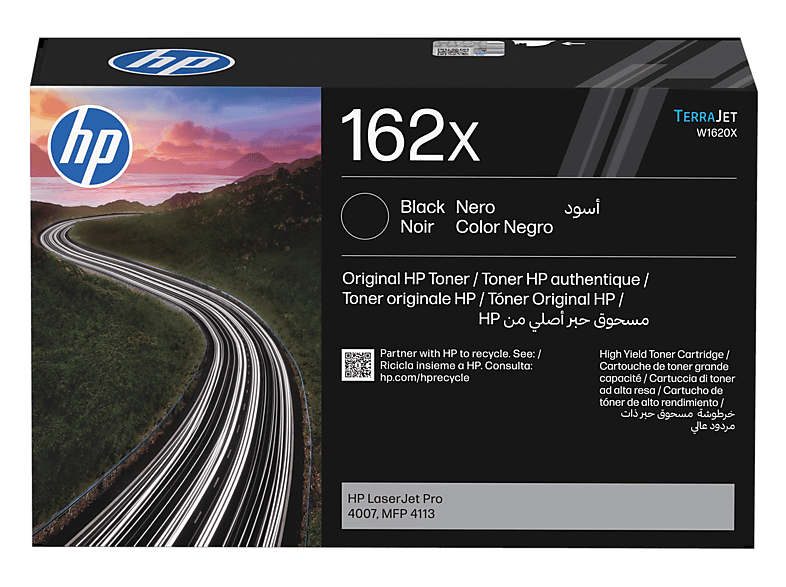Click 'Ricicla insieme a HP. Consulta:' text

pos(456,365)
